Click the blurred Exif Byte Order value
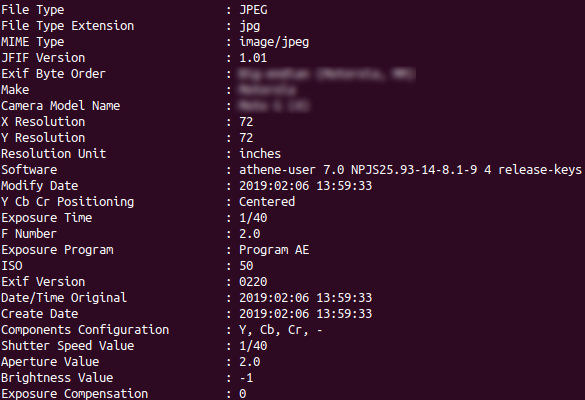The image size is (585, 400). point(327,74)
